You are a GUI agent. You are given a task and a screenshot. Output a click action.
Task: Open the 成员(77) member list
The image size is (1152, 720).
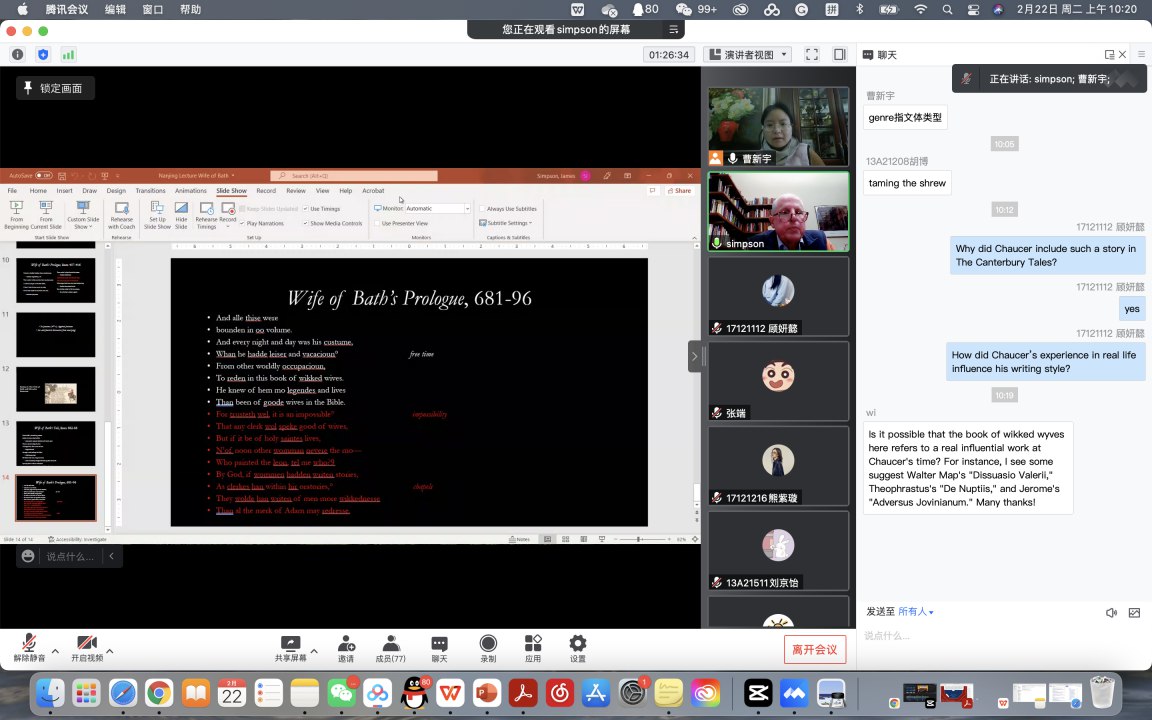(x=390, y=647)
